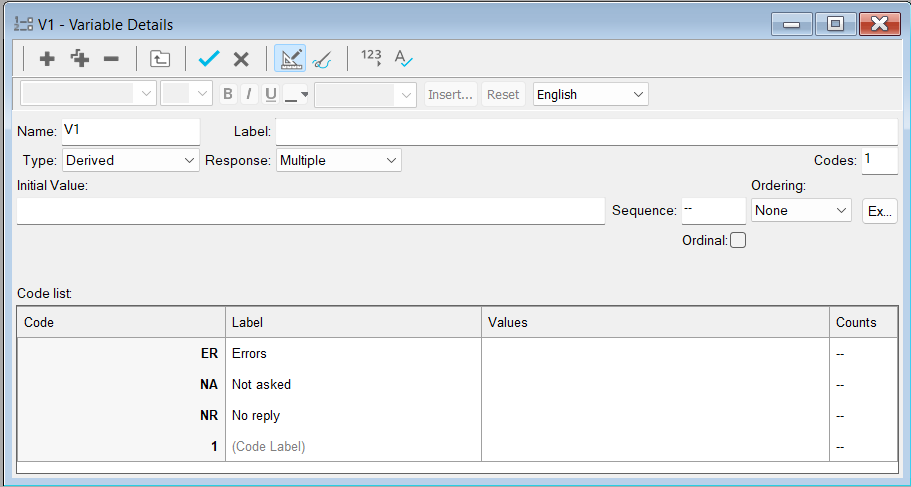911x487 pixels.
Task: Select the Errors label cell
Action: (x=353, y=353)
